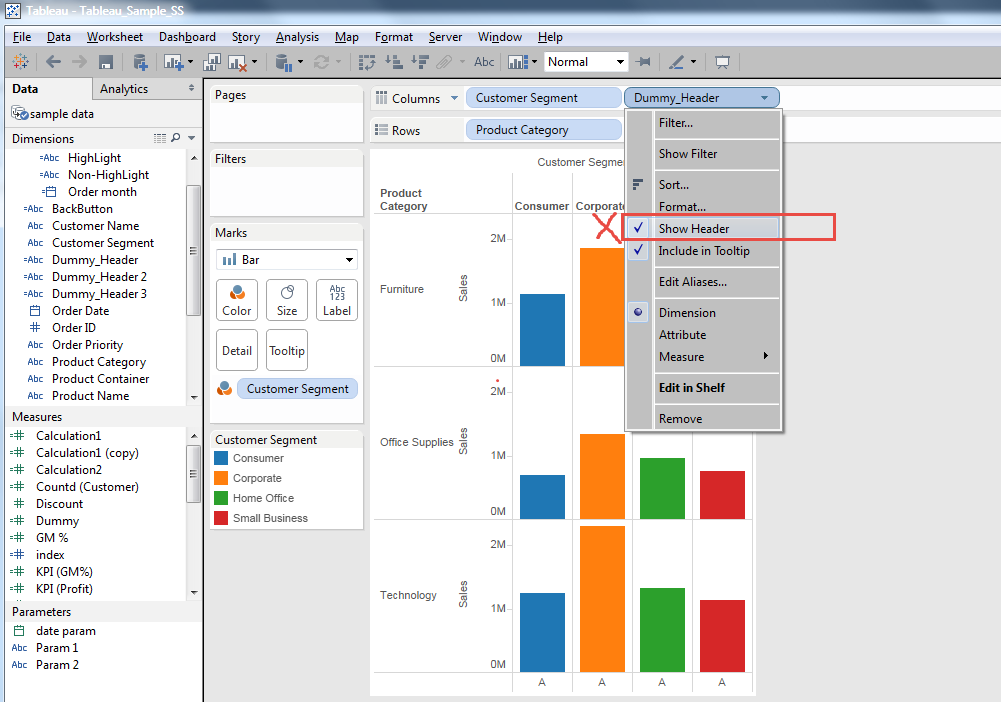
Task: Toggle Show Mark Labels Abc icon
Action: pyautogui.click(x=484, y=62)
